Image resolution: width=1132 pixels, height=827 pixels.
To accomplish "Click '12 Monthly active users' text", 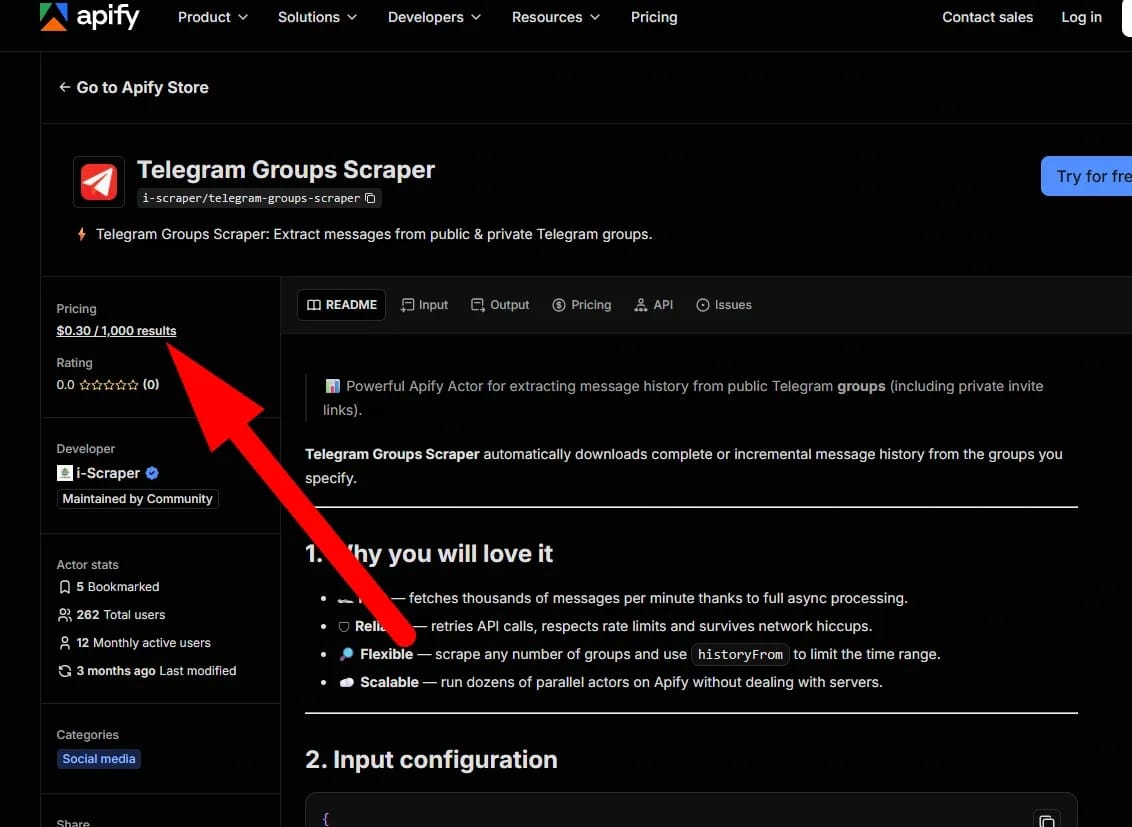I will [x=144, y=643].
